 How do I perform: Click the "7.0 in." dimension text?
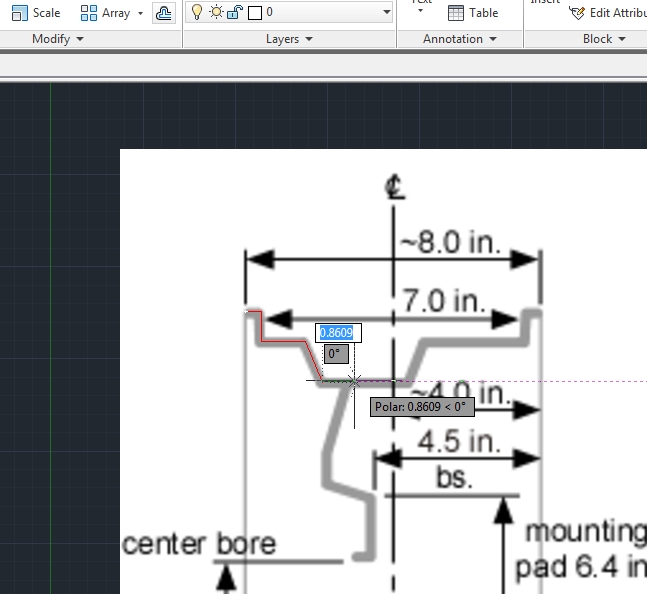tap(444, 300)
